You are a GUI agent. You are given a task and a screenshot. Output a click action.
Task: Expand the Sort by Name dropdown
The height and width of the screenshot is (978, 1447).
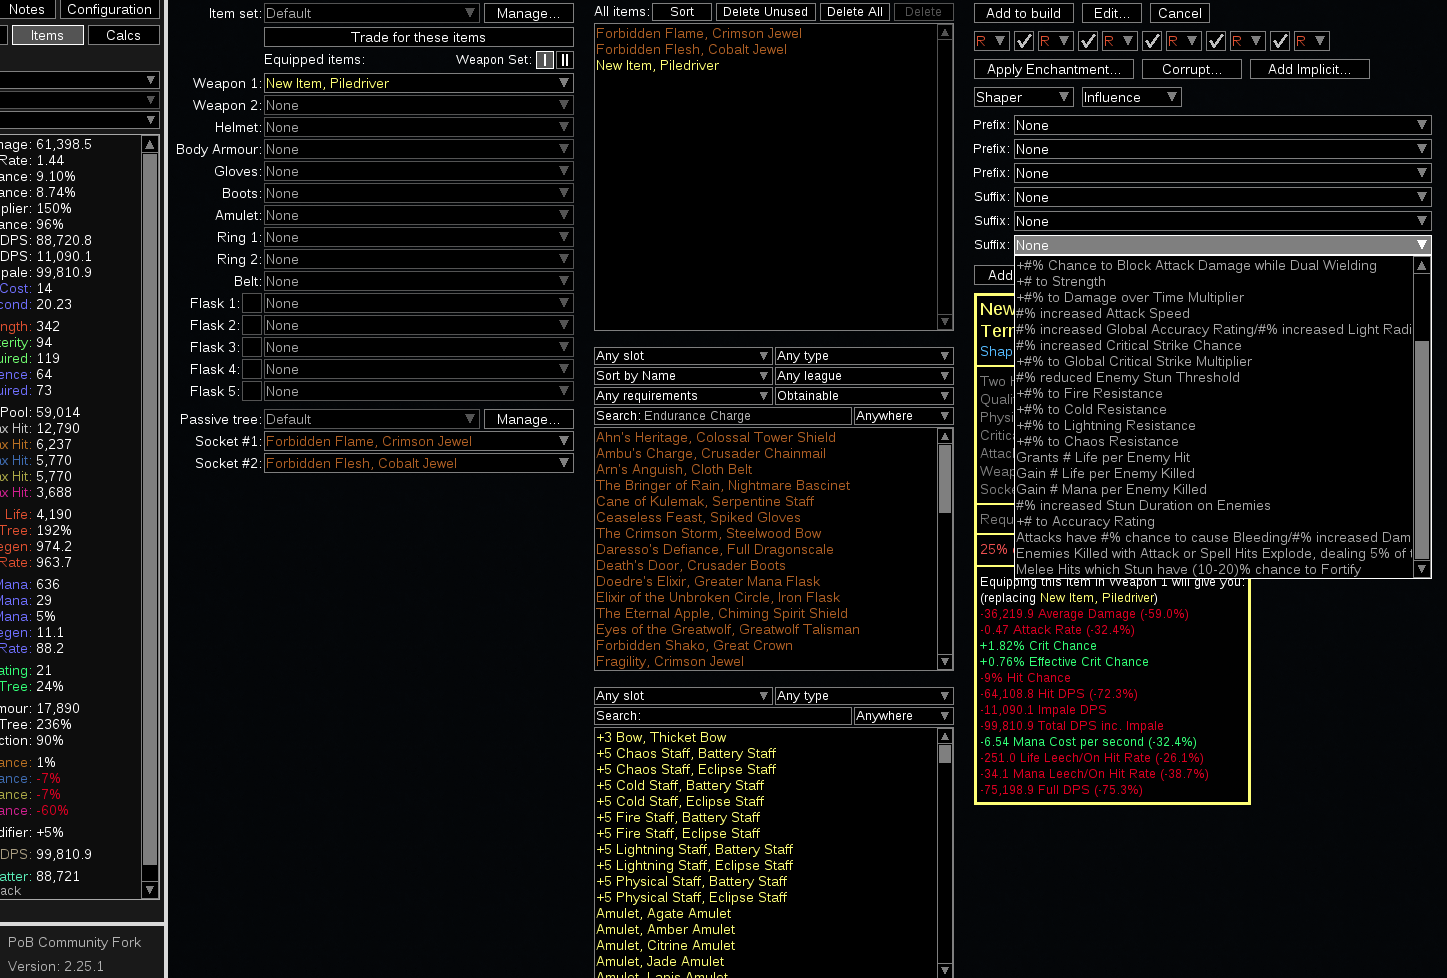[681, 375]
